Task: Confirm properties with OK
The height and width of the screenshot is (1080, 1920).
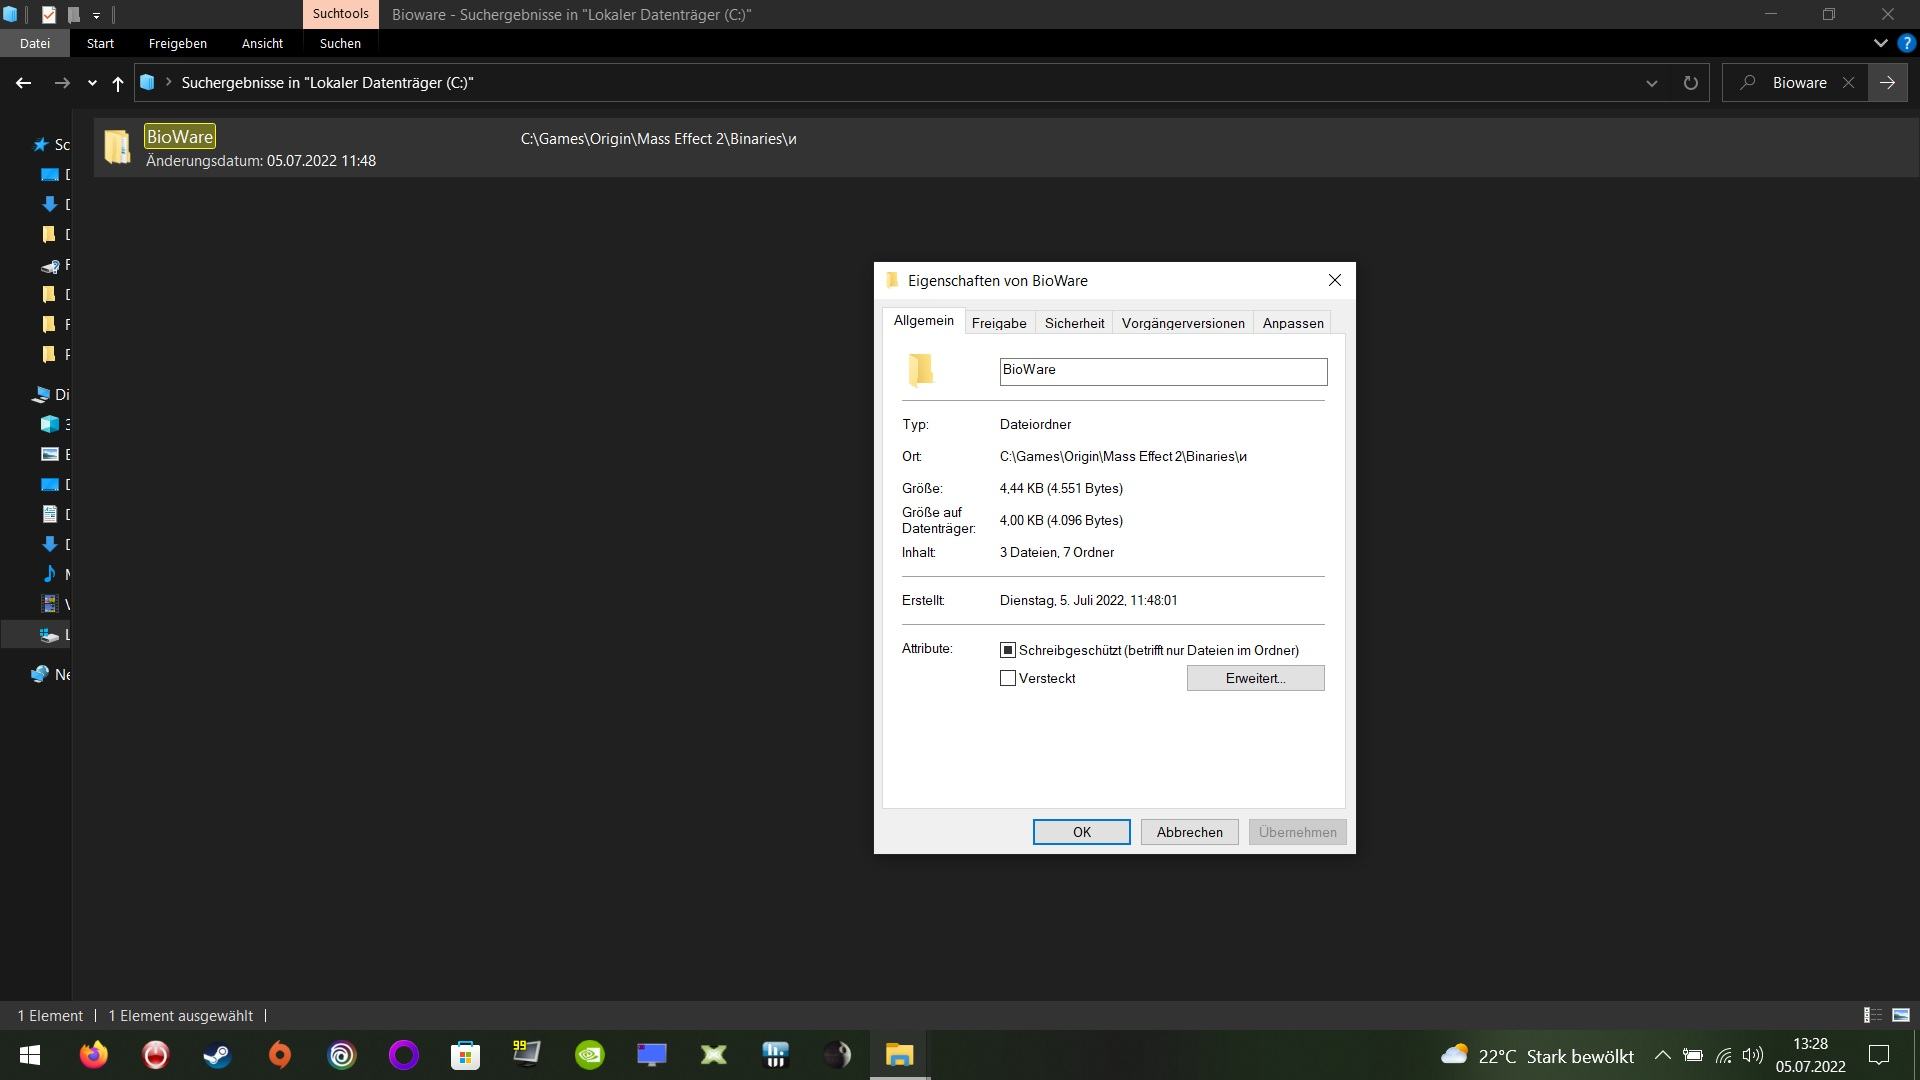Action: pyautogui.click(x=1081, y=832)
